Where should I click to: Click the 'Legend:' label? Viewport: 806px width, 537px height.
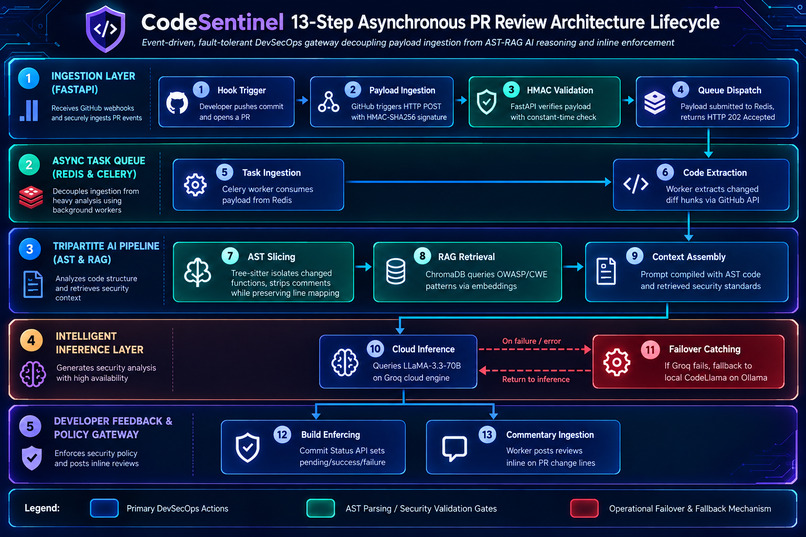click(x=42, y=508)
